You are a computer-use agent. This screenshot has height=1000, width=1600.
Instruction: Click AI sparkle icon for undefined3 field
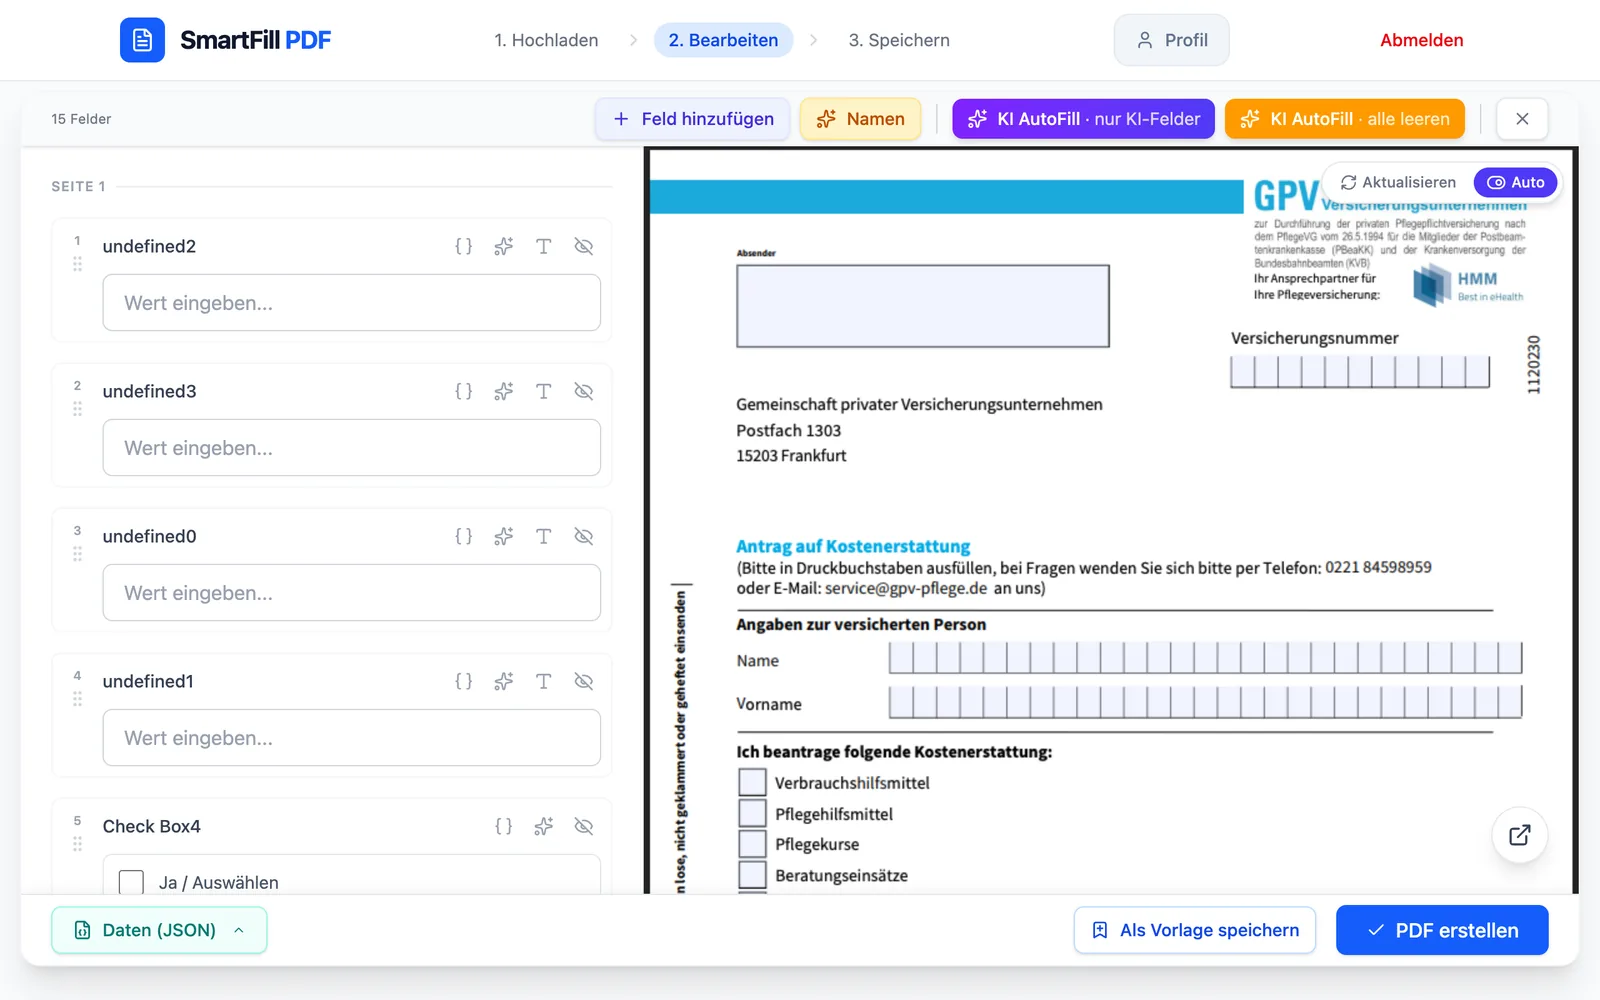[503, 391]
